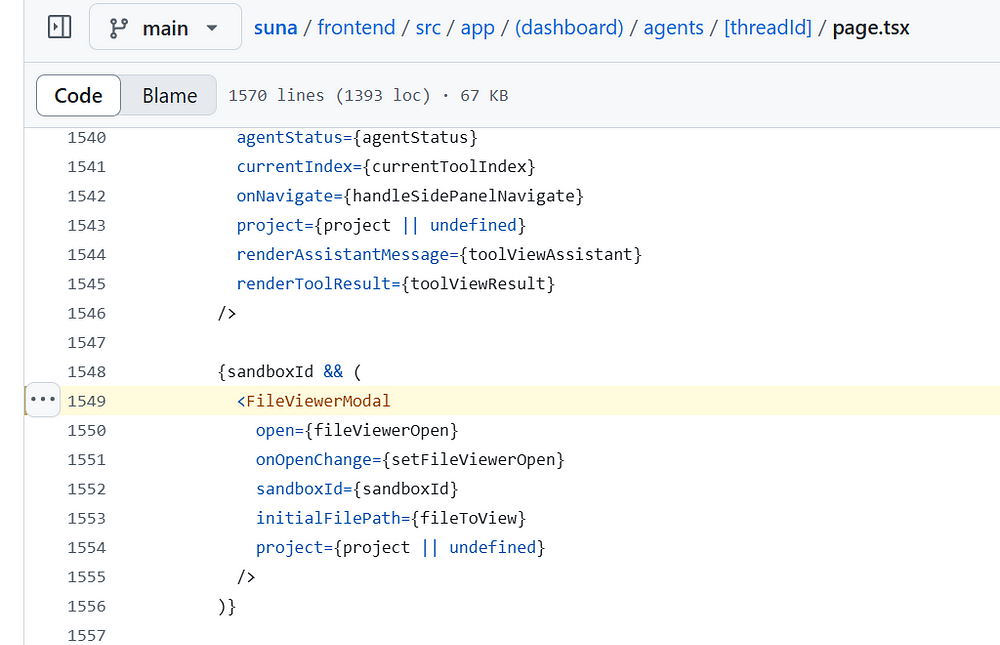Select line number 1555
The image size is (1000, 645).
click(87, 577)
